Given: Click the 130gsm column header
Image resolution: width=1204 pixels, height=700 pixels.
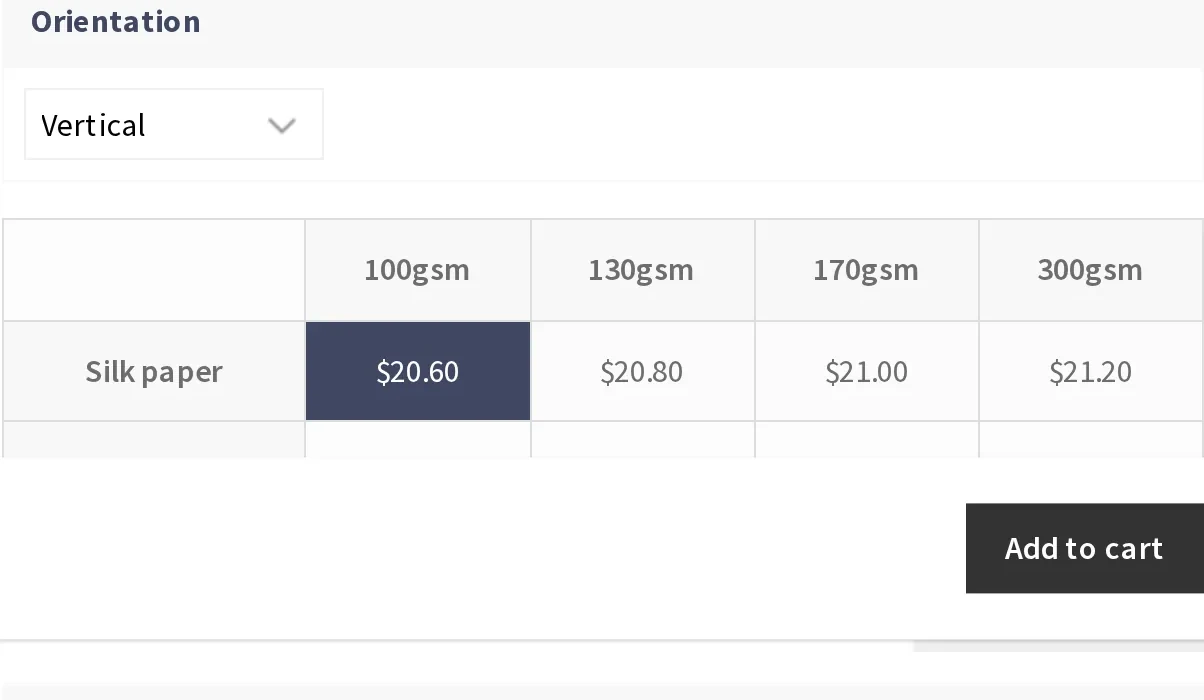Looking at the screenshot, I should point(642,270).
